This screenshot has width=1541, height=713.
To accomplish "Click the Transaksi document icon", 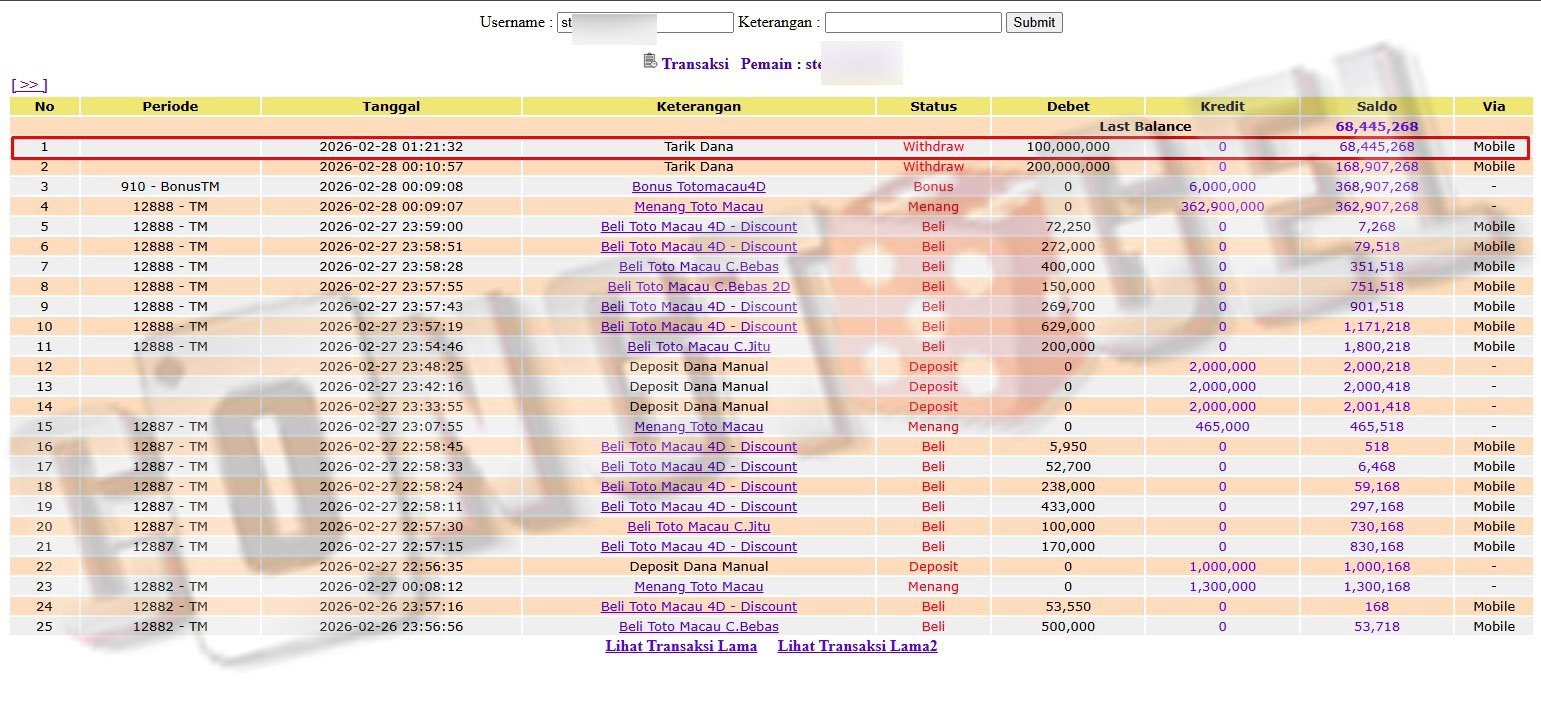I will 650,62.
